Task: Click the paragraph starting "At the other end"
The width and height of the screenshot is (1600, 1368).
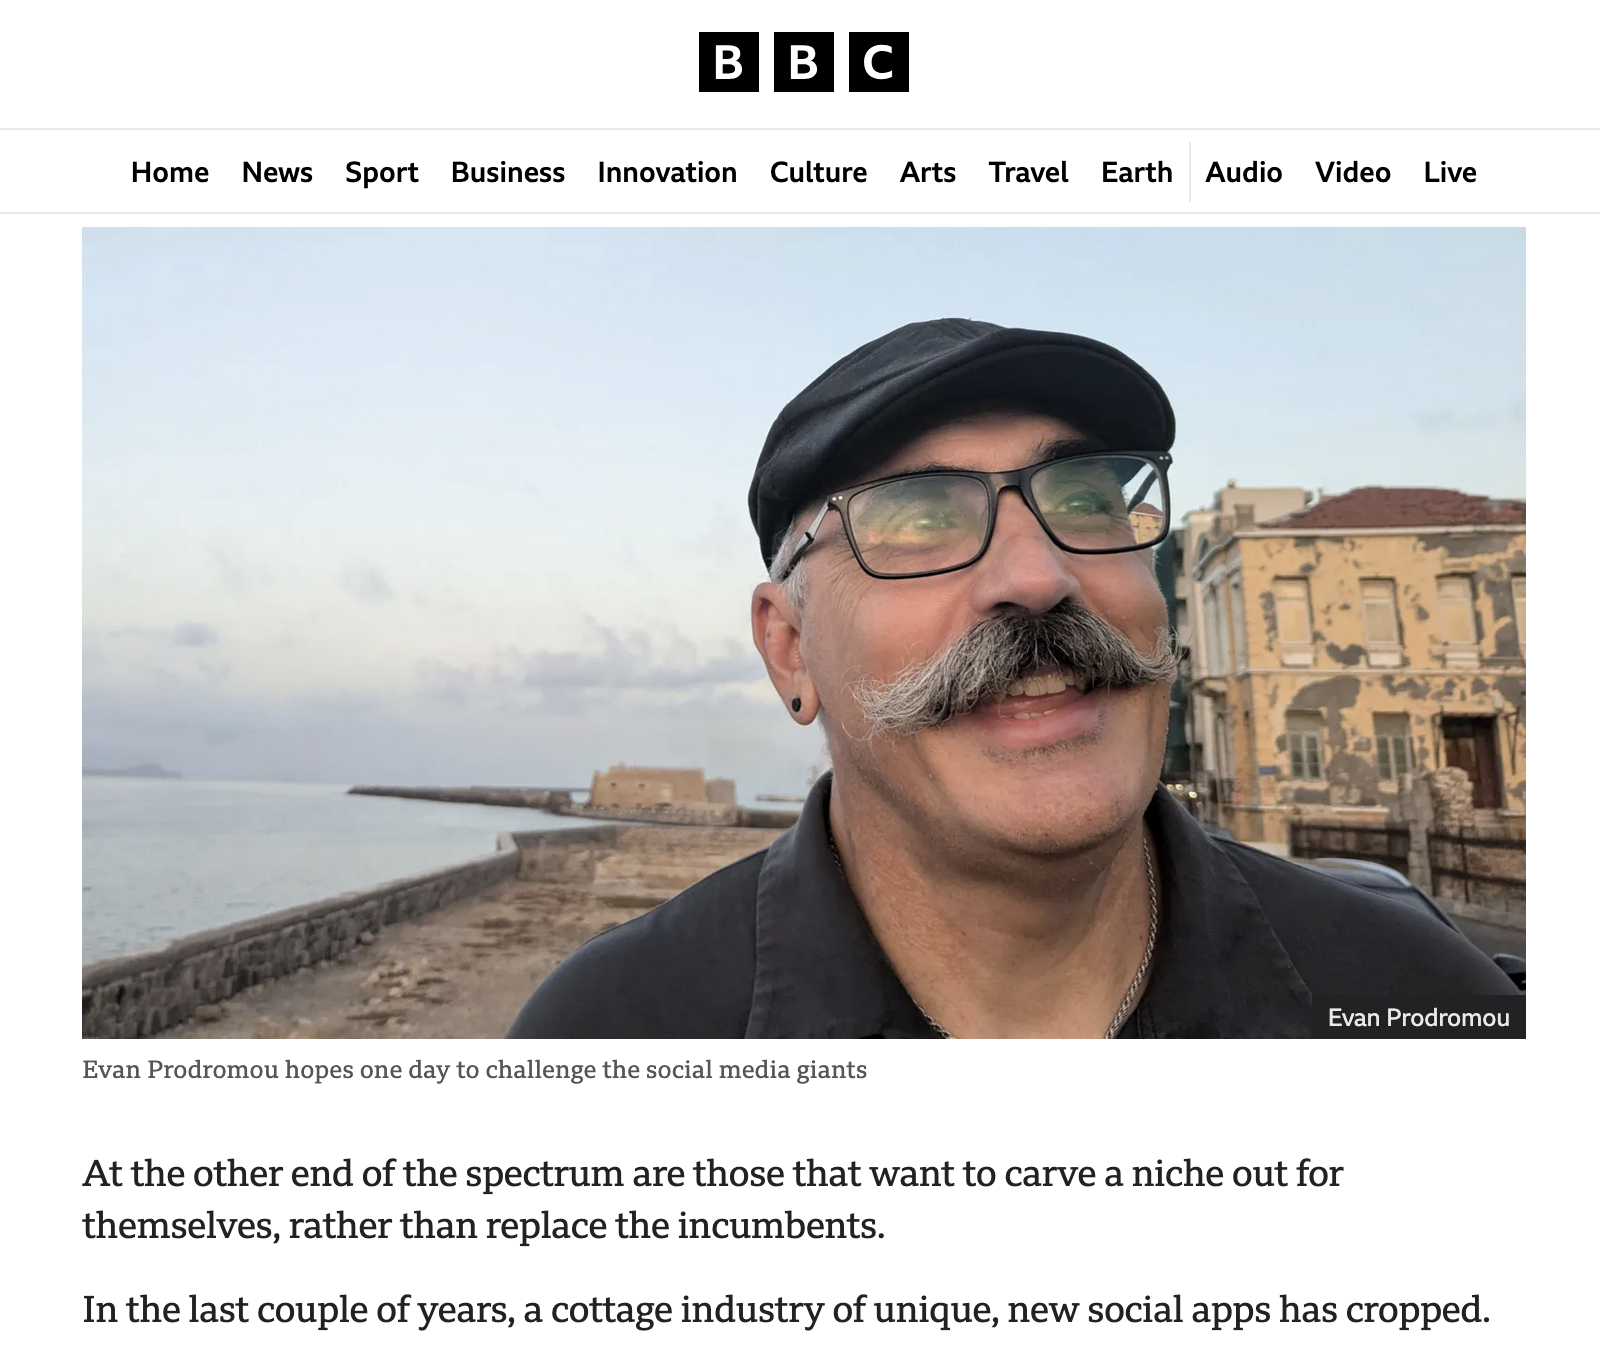Action: point(712,1199)
